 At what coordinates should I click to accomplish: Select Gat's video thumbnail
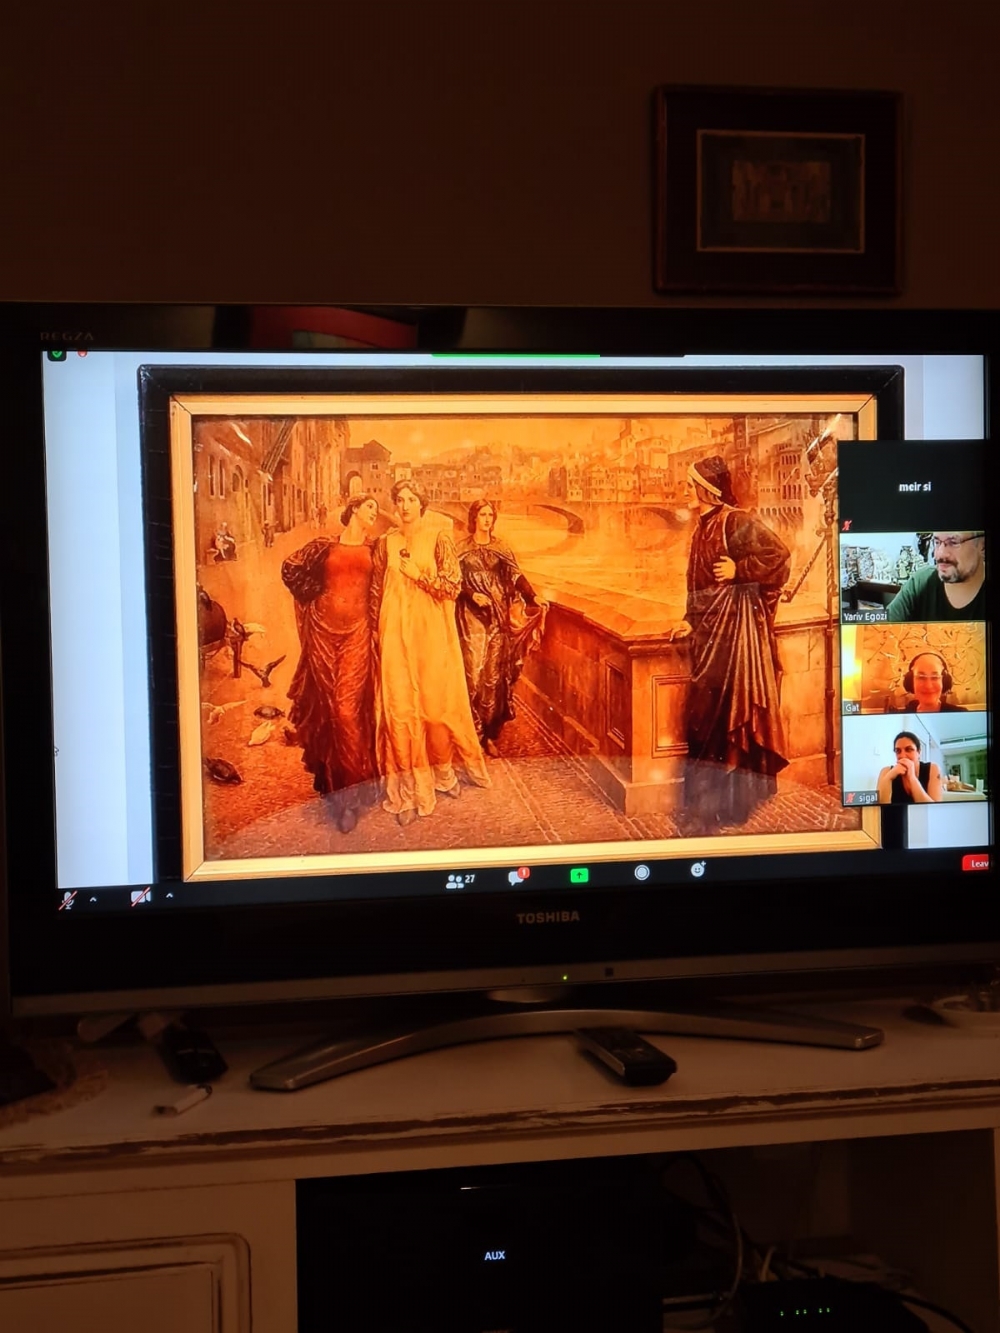[913, 668]
